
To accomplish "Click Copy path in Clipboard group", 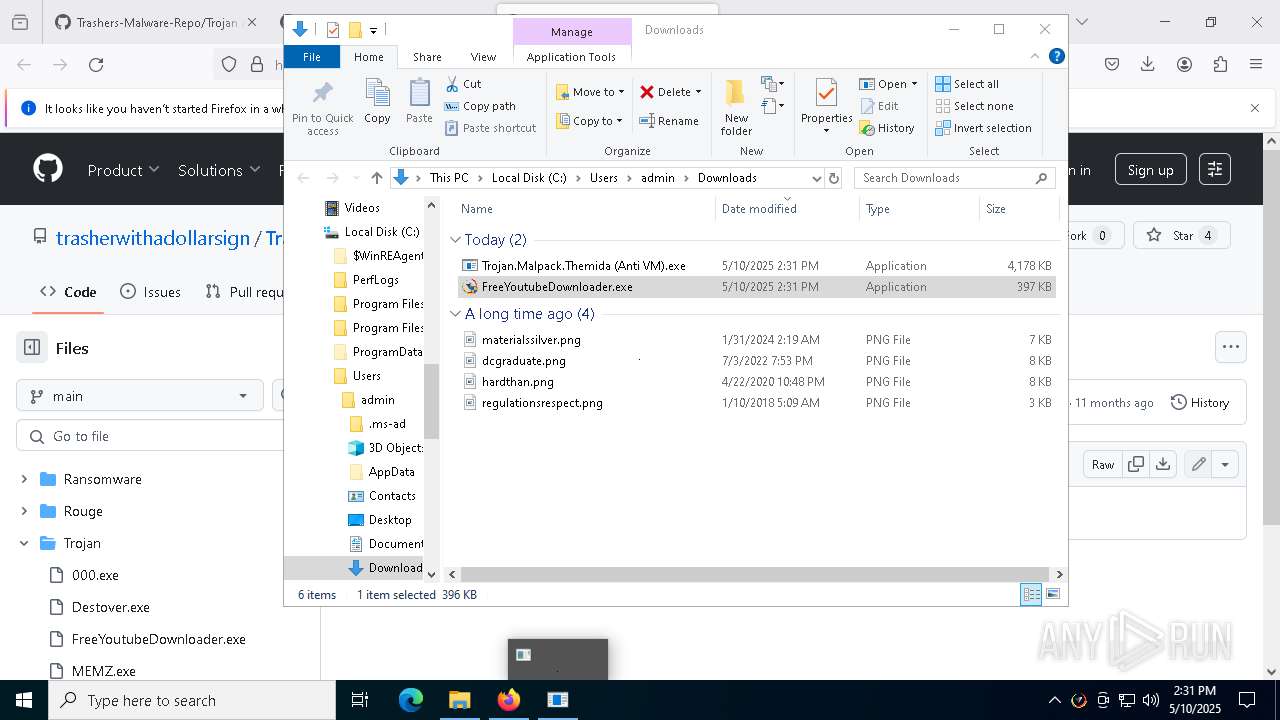I will click(480, 106).
